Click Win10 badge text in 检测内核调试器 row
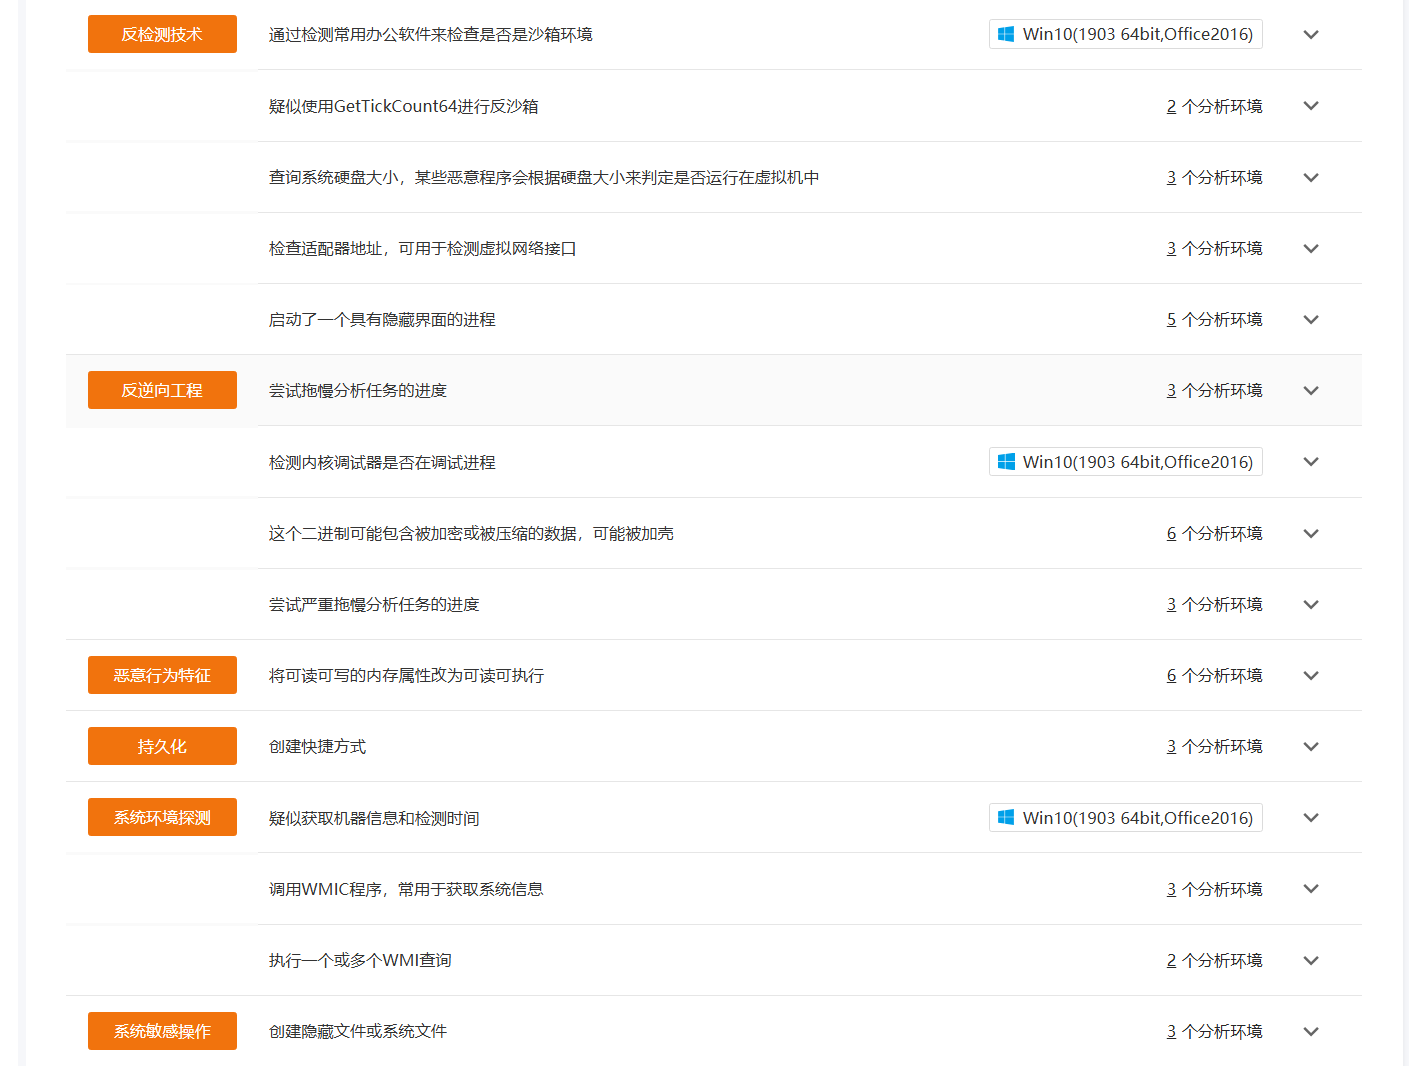This screenshot has height=1066, width=1409. pos(1138,462)
